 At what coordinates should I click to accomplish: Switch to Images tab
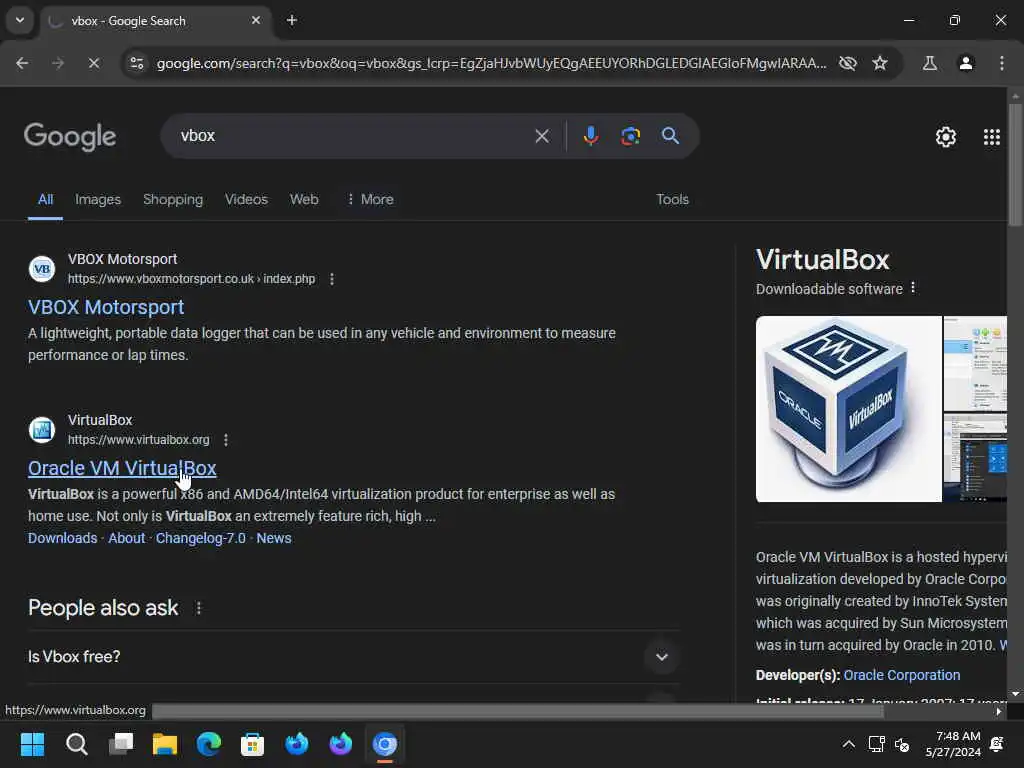tap(98, 199)
